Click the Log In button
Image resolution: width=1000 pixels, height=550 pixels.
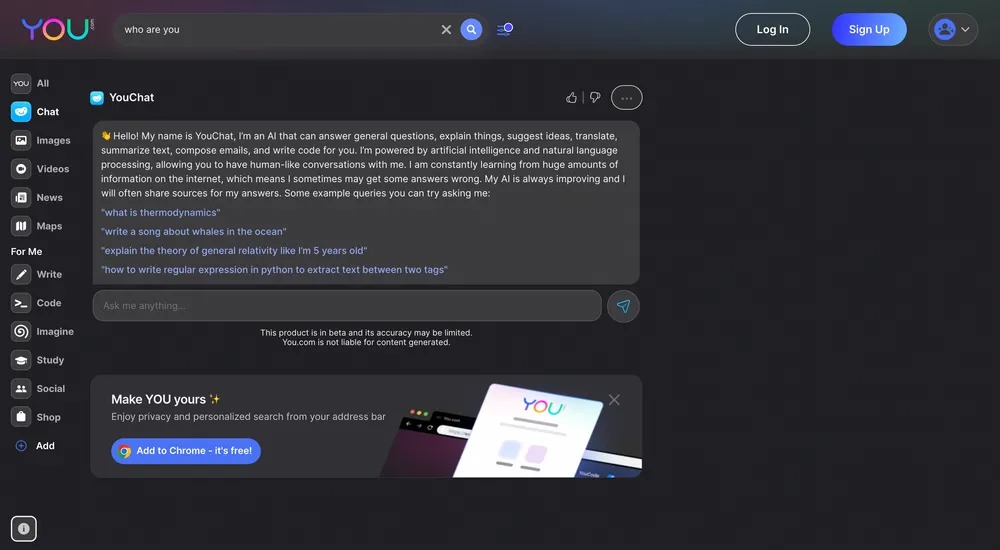coord(772,29)
